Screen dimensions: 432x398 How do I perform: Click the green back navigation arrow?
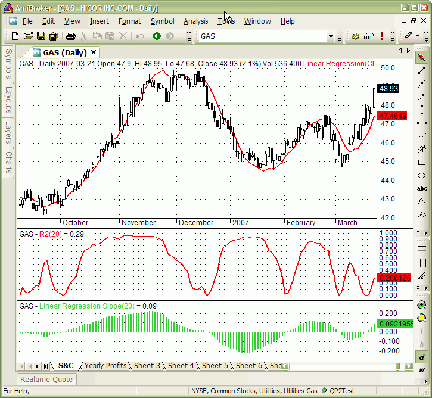(x=157, y=36)
